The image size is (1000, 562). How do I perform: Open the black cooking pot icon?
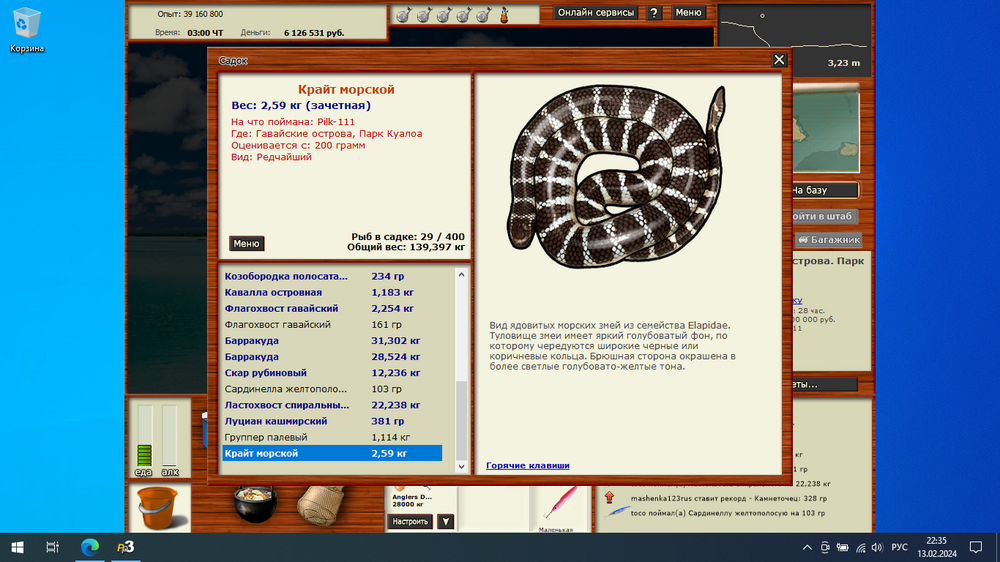tap(255, 504)
